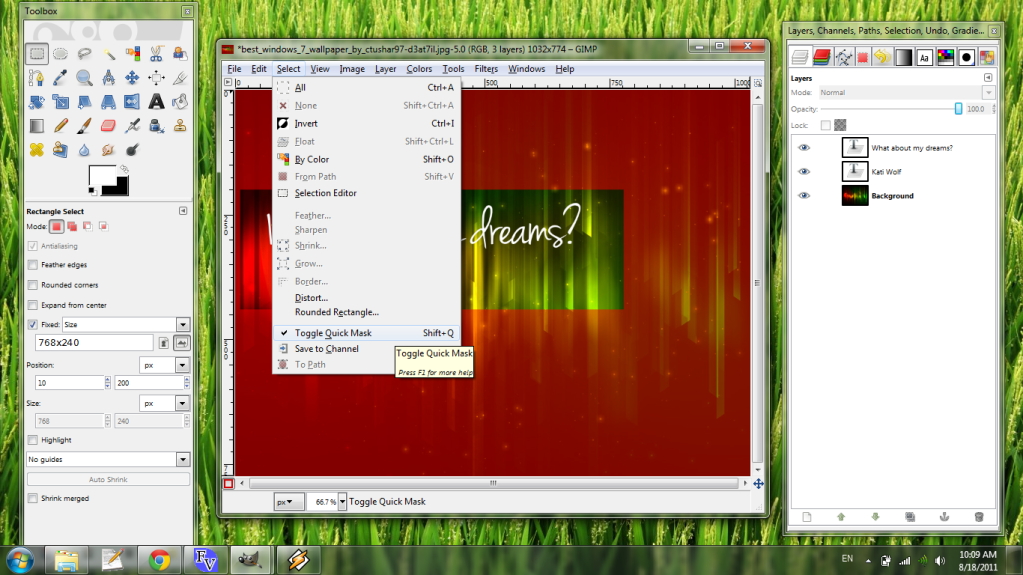Select the Blur/Sharpen droplet tool
This screenshot has width=1023, height=575.
(x=84, y=149)
